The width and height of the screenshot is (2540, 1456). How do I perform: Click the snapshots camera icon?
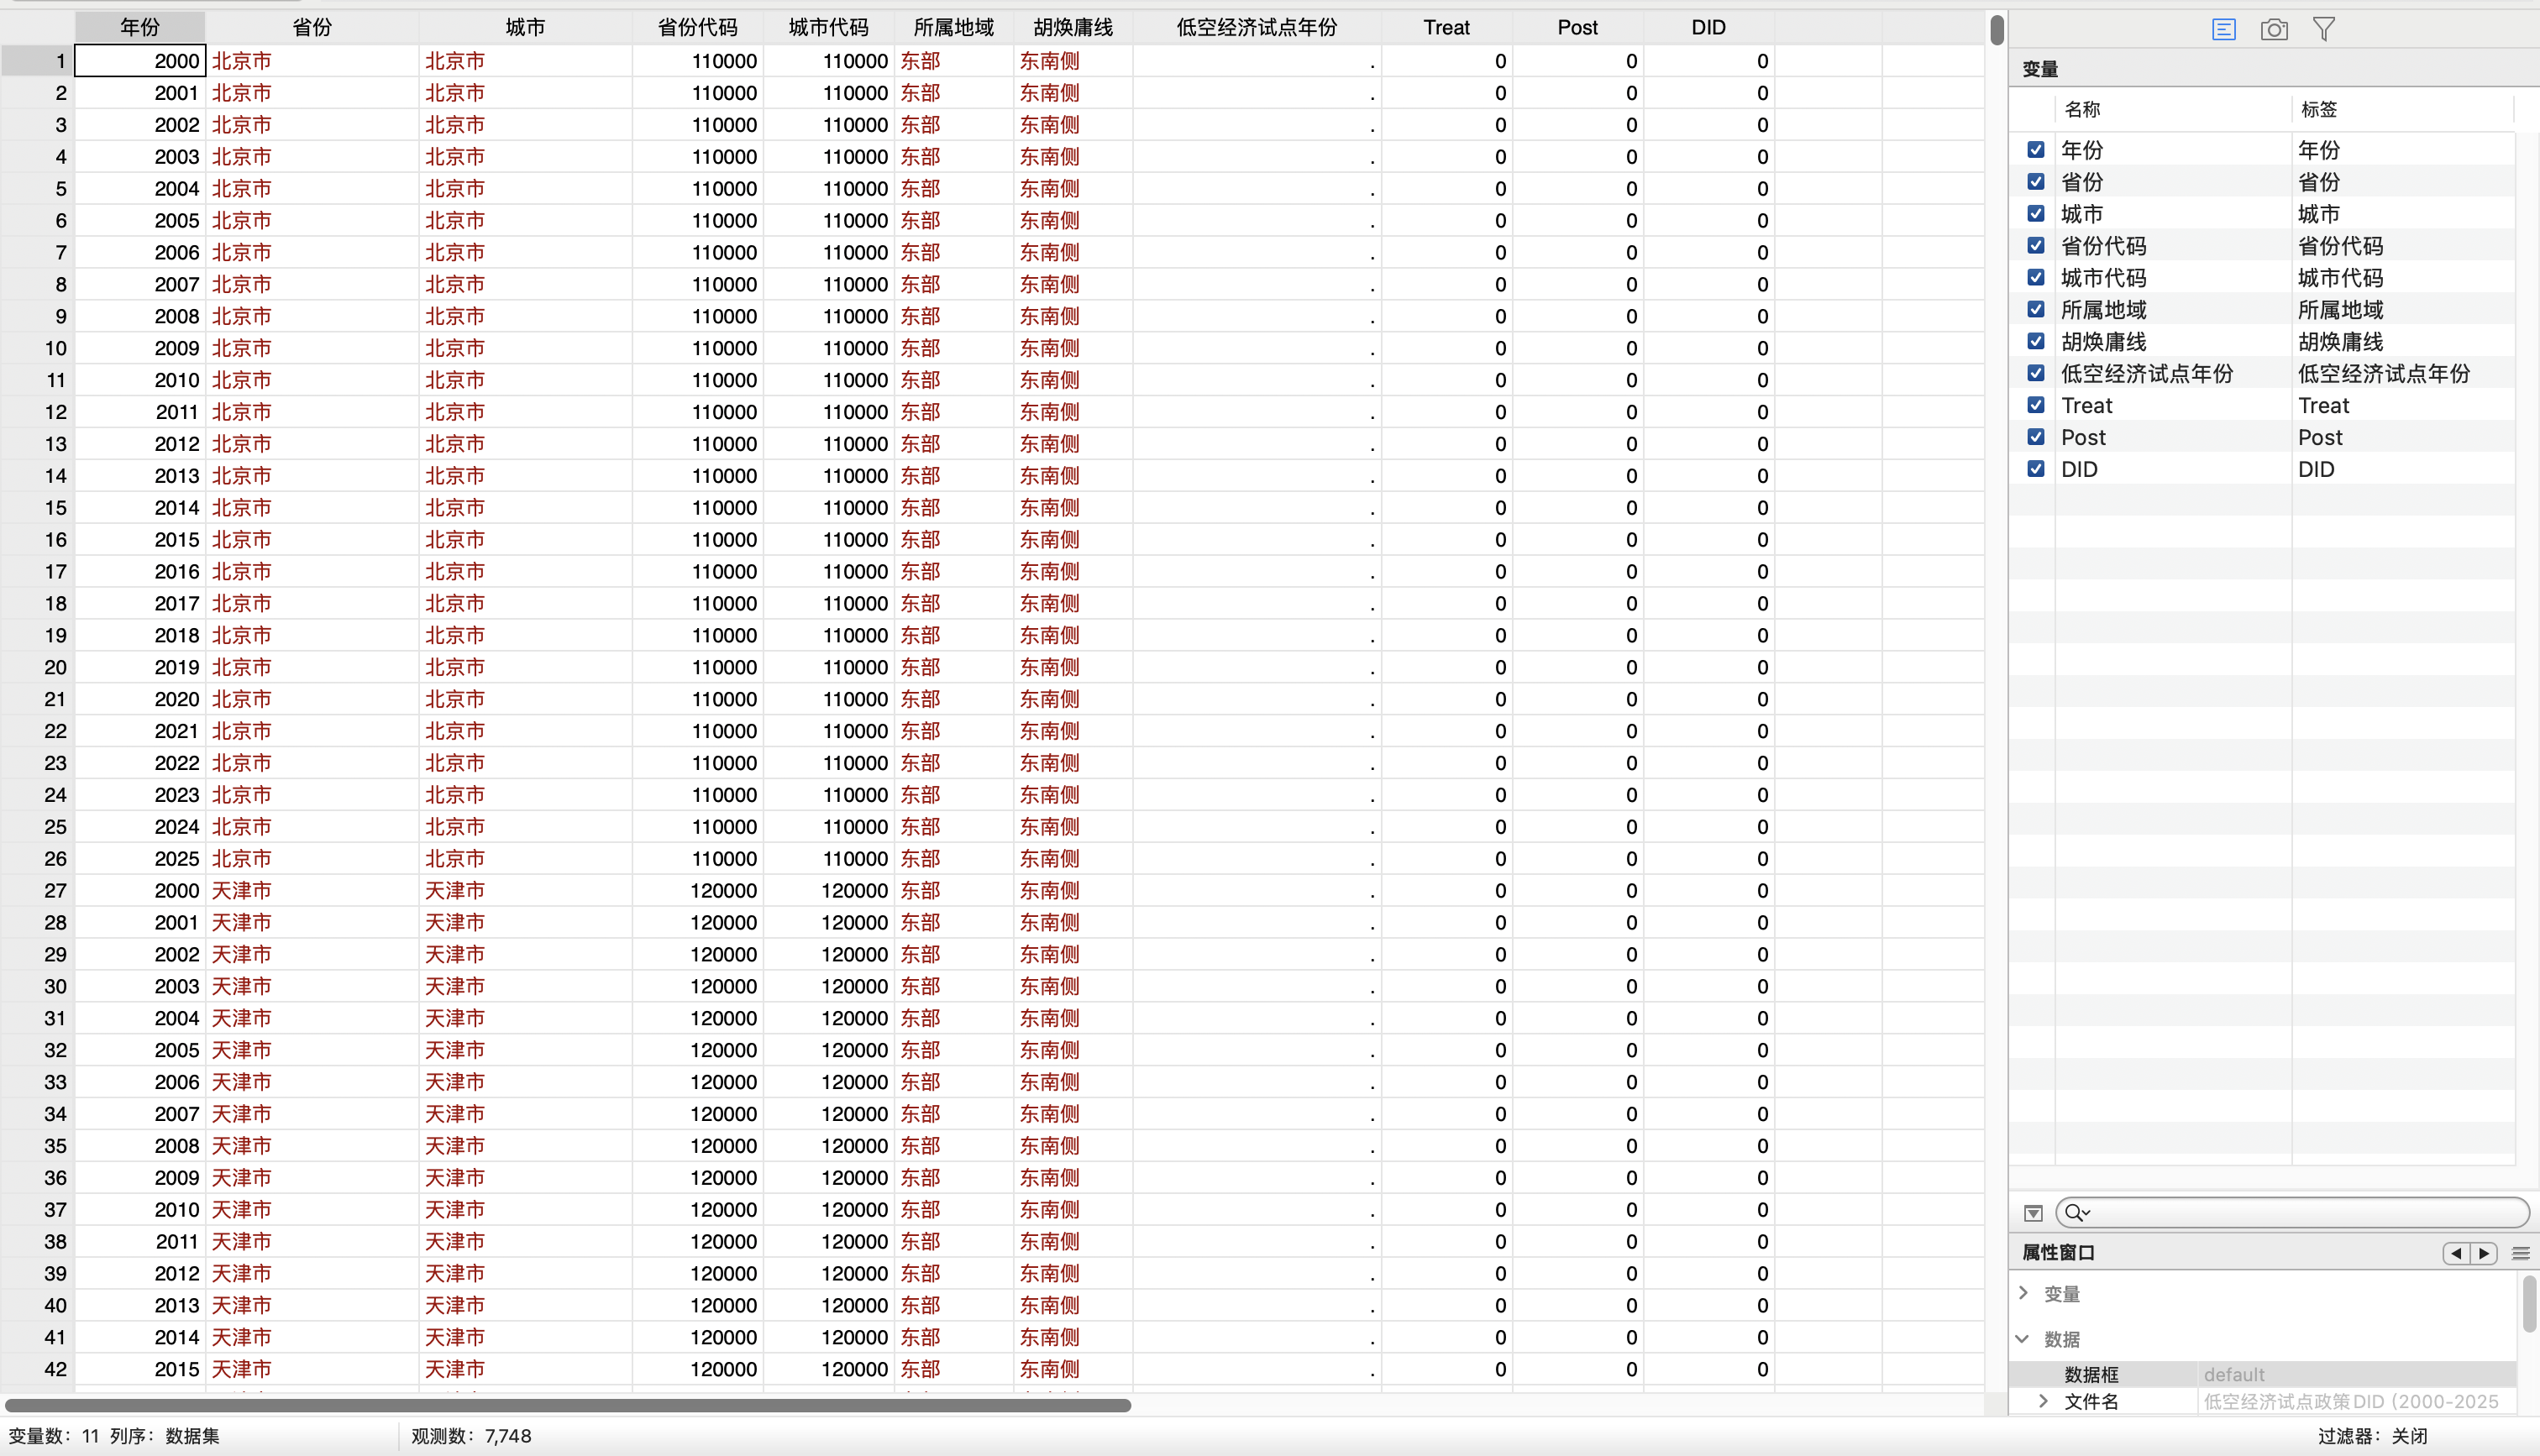coord(2273,29)
